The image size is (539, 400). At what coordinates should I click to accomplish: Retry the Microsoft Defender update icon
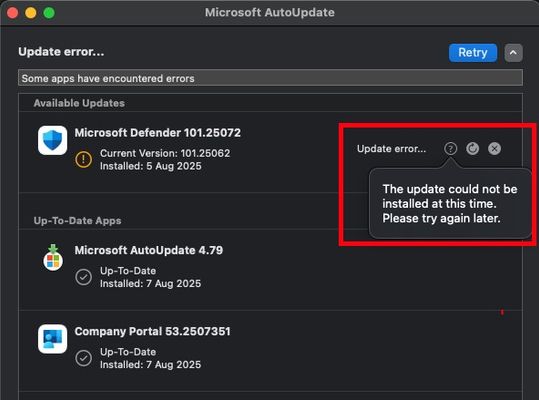[472, 148]
